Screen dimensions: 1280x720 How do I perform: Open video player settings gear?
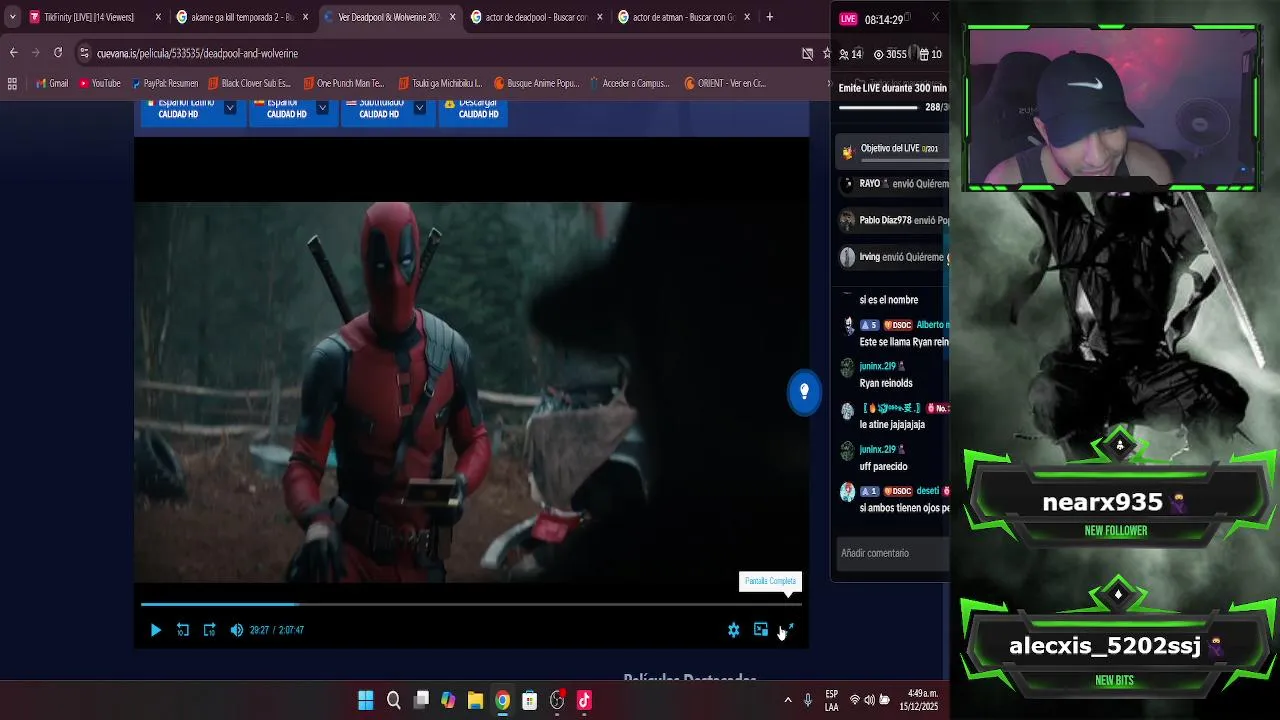(x=734, y=630)
